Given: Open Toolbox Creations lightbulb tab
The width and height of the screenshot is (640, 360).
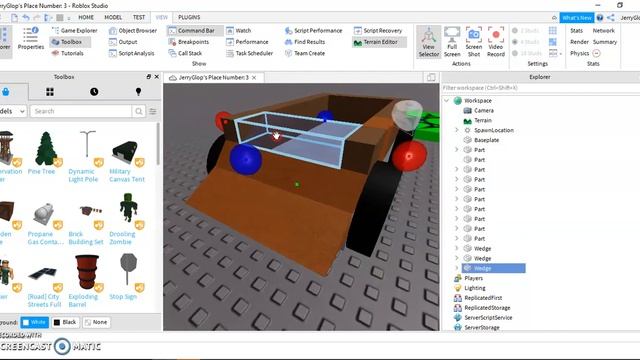Looking at the screenshot, I should coord(138,92).
